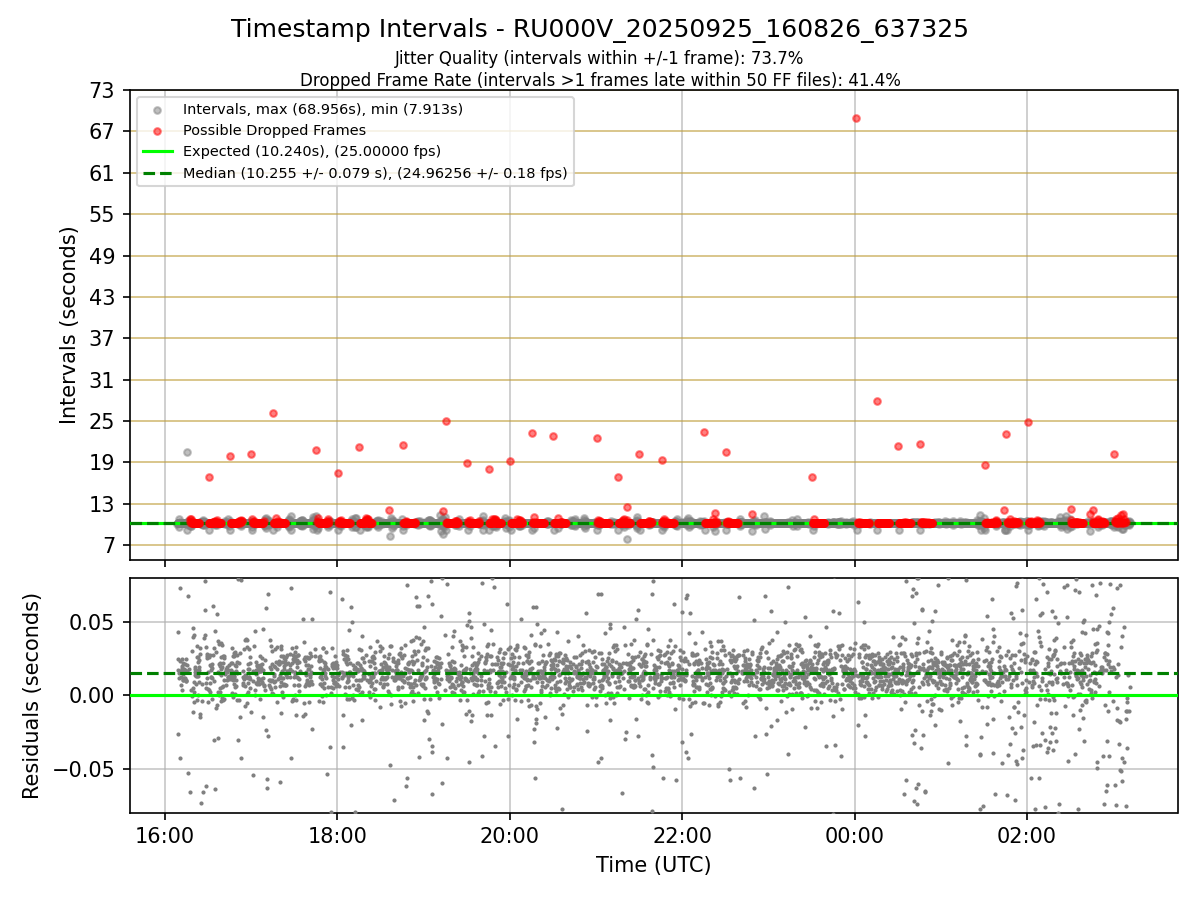Click the '19' y-axis tick label
The height and width of the screenshot is (900, 1200).
pos(104,462)
